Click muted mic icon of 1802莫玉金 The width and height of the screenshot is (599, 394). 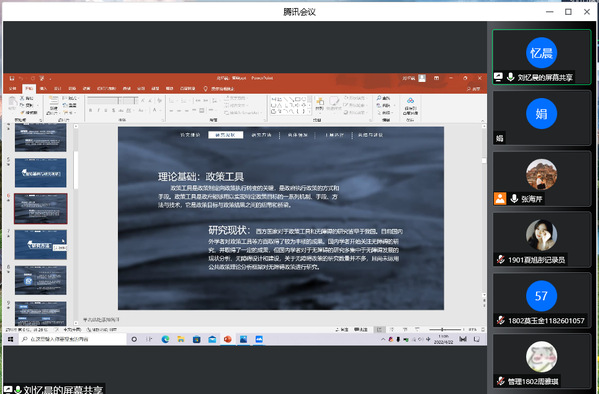[x=501, y=320]
